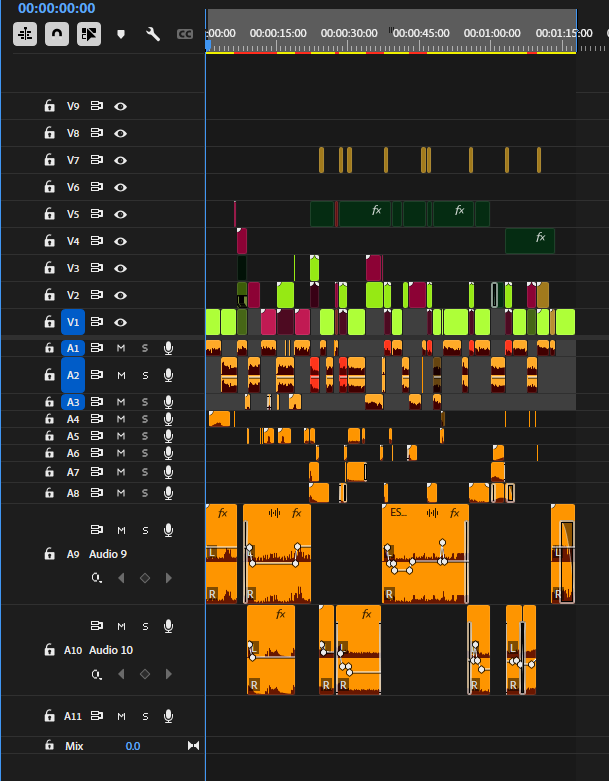609x781 pixels.
Task: Solo track A7
Action: click(145, 472)
